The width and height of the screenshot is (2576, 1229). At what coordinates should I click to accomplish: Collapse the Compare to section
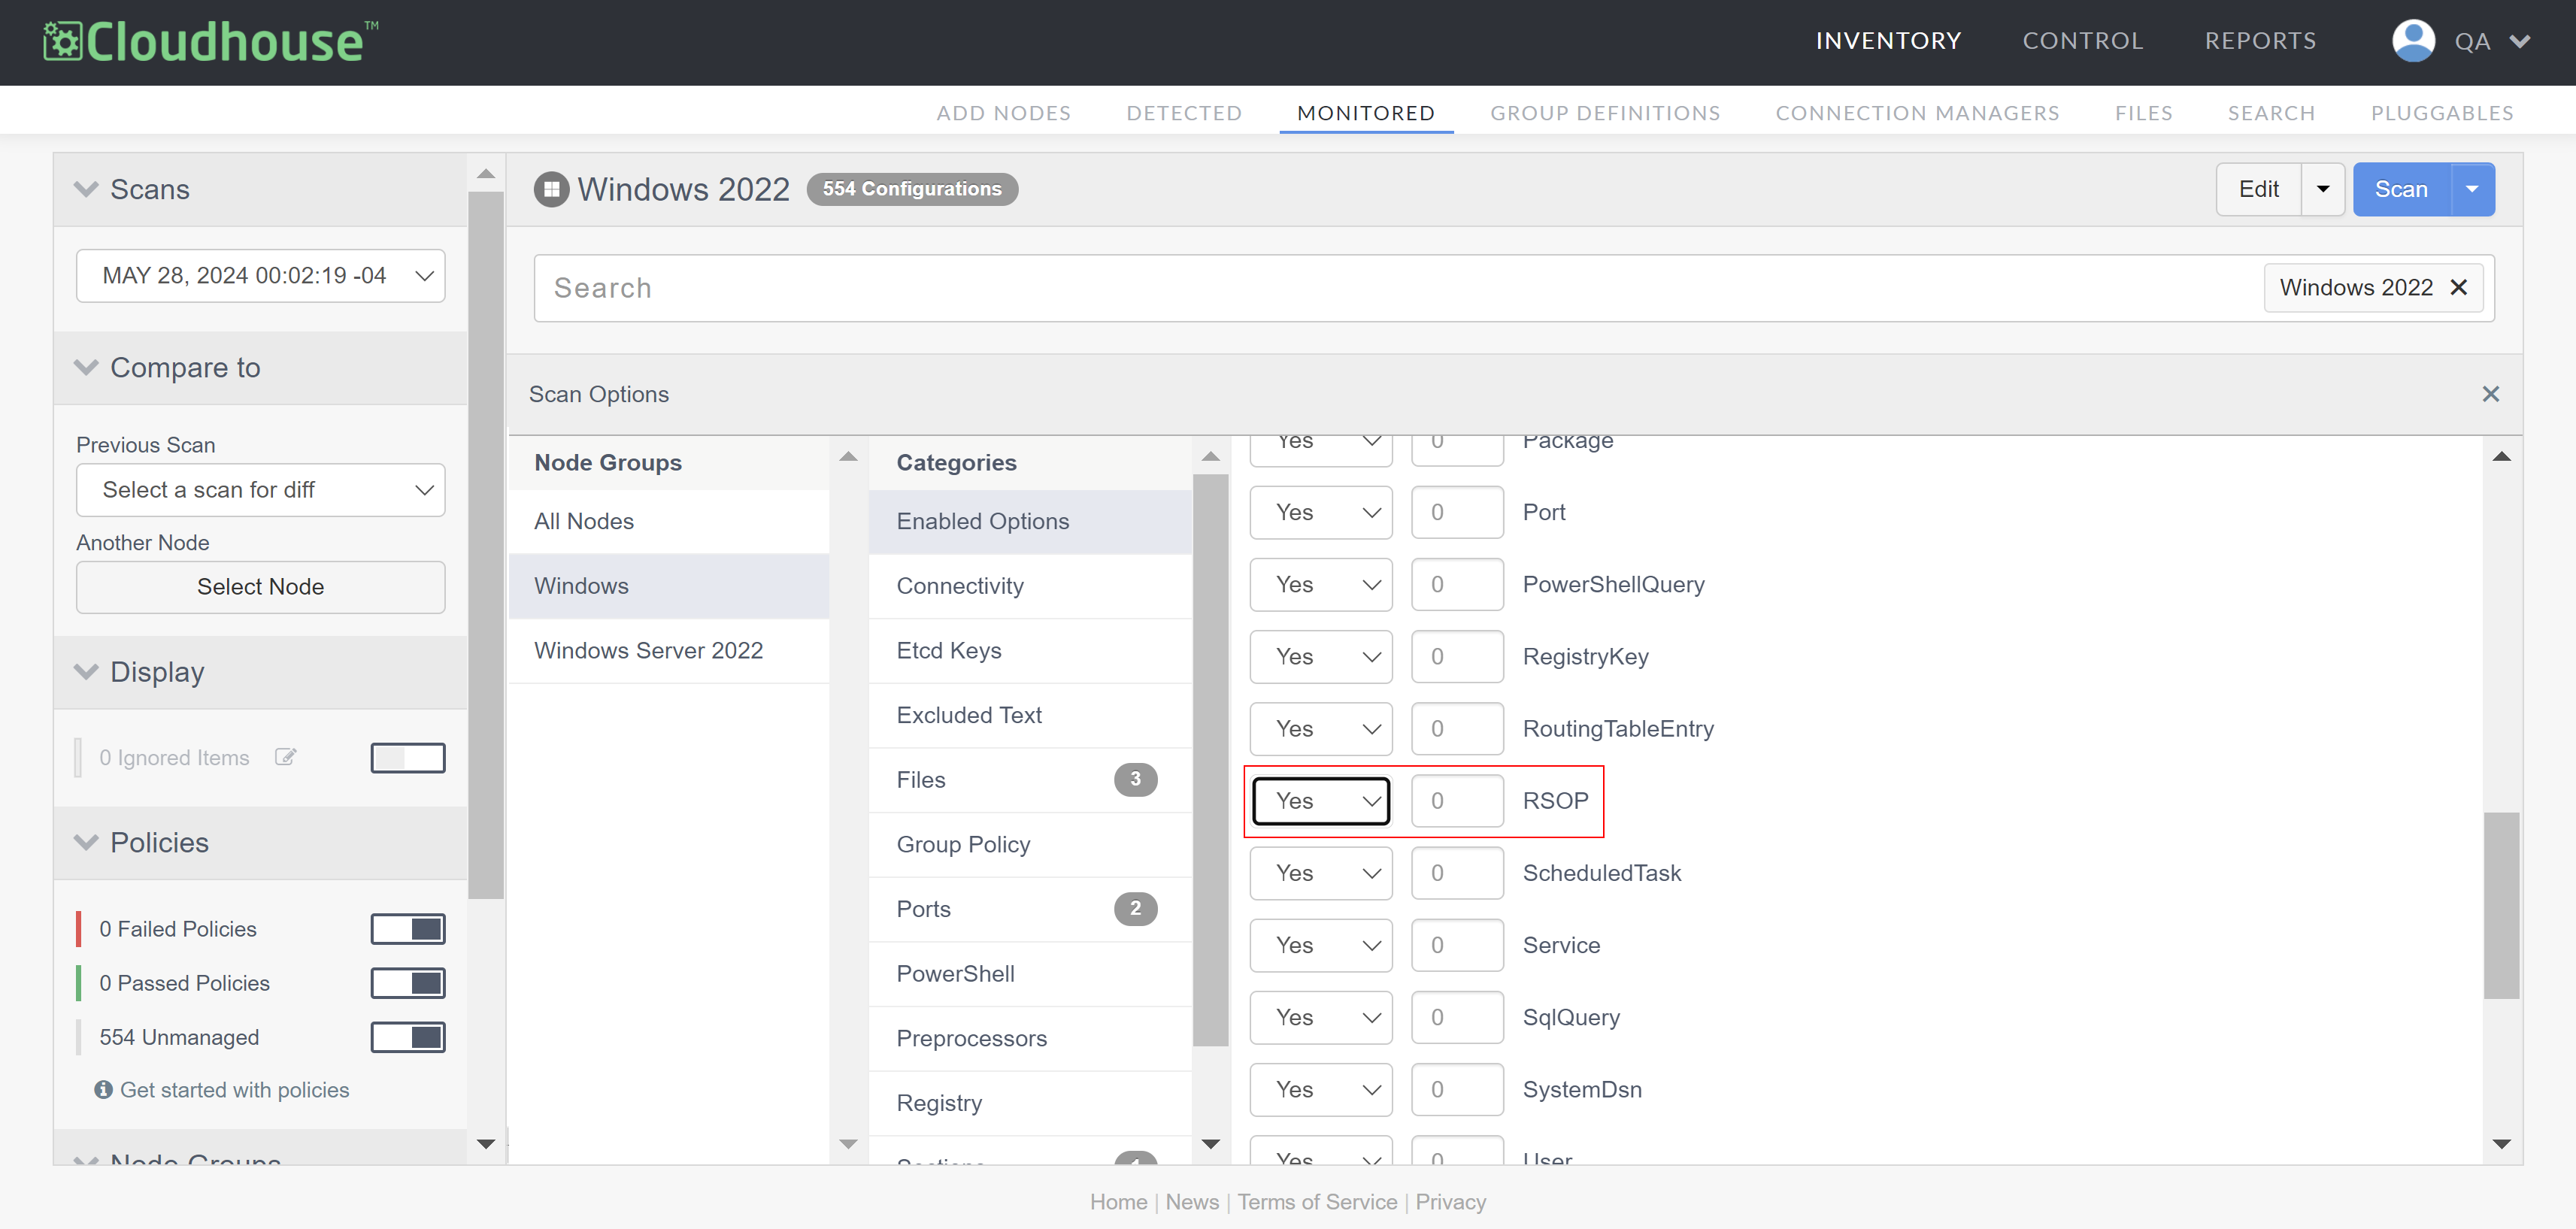click(x=87, y=367)
